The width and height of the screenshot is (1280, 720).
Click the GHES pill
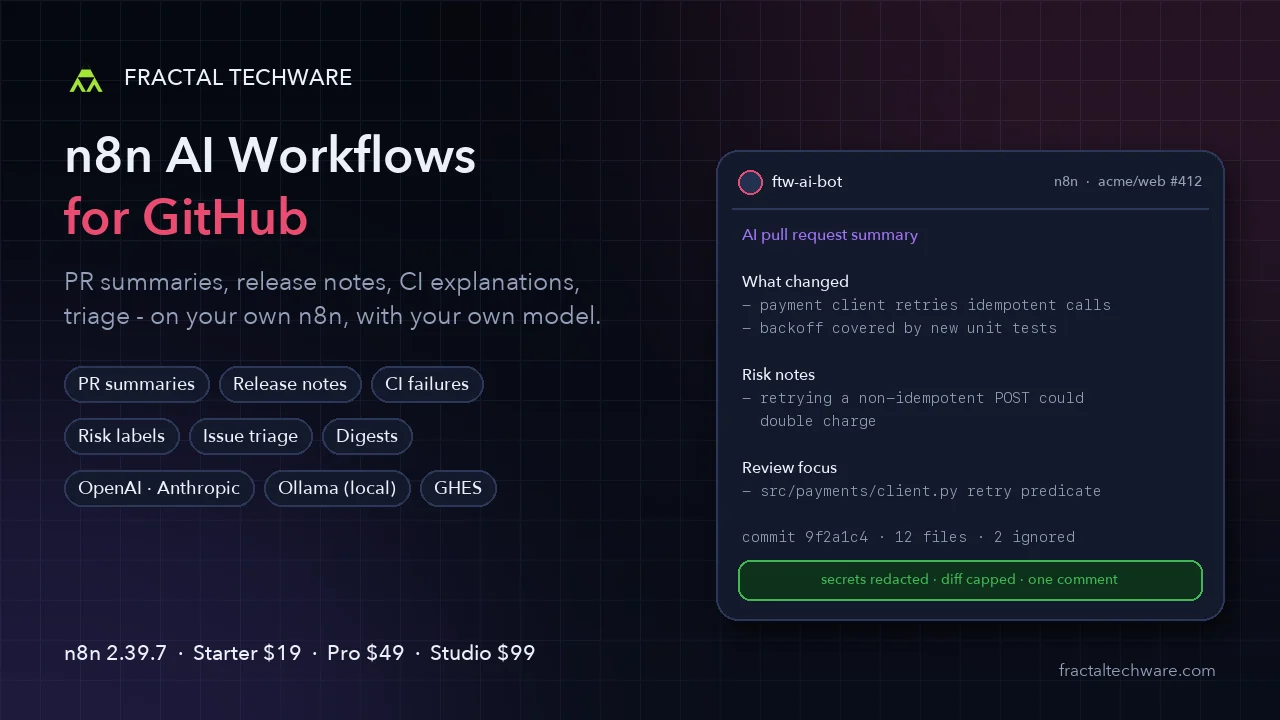[x=458, y=488]
